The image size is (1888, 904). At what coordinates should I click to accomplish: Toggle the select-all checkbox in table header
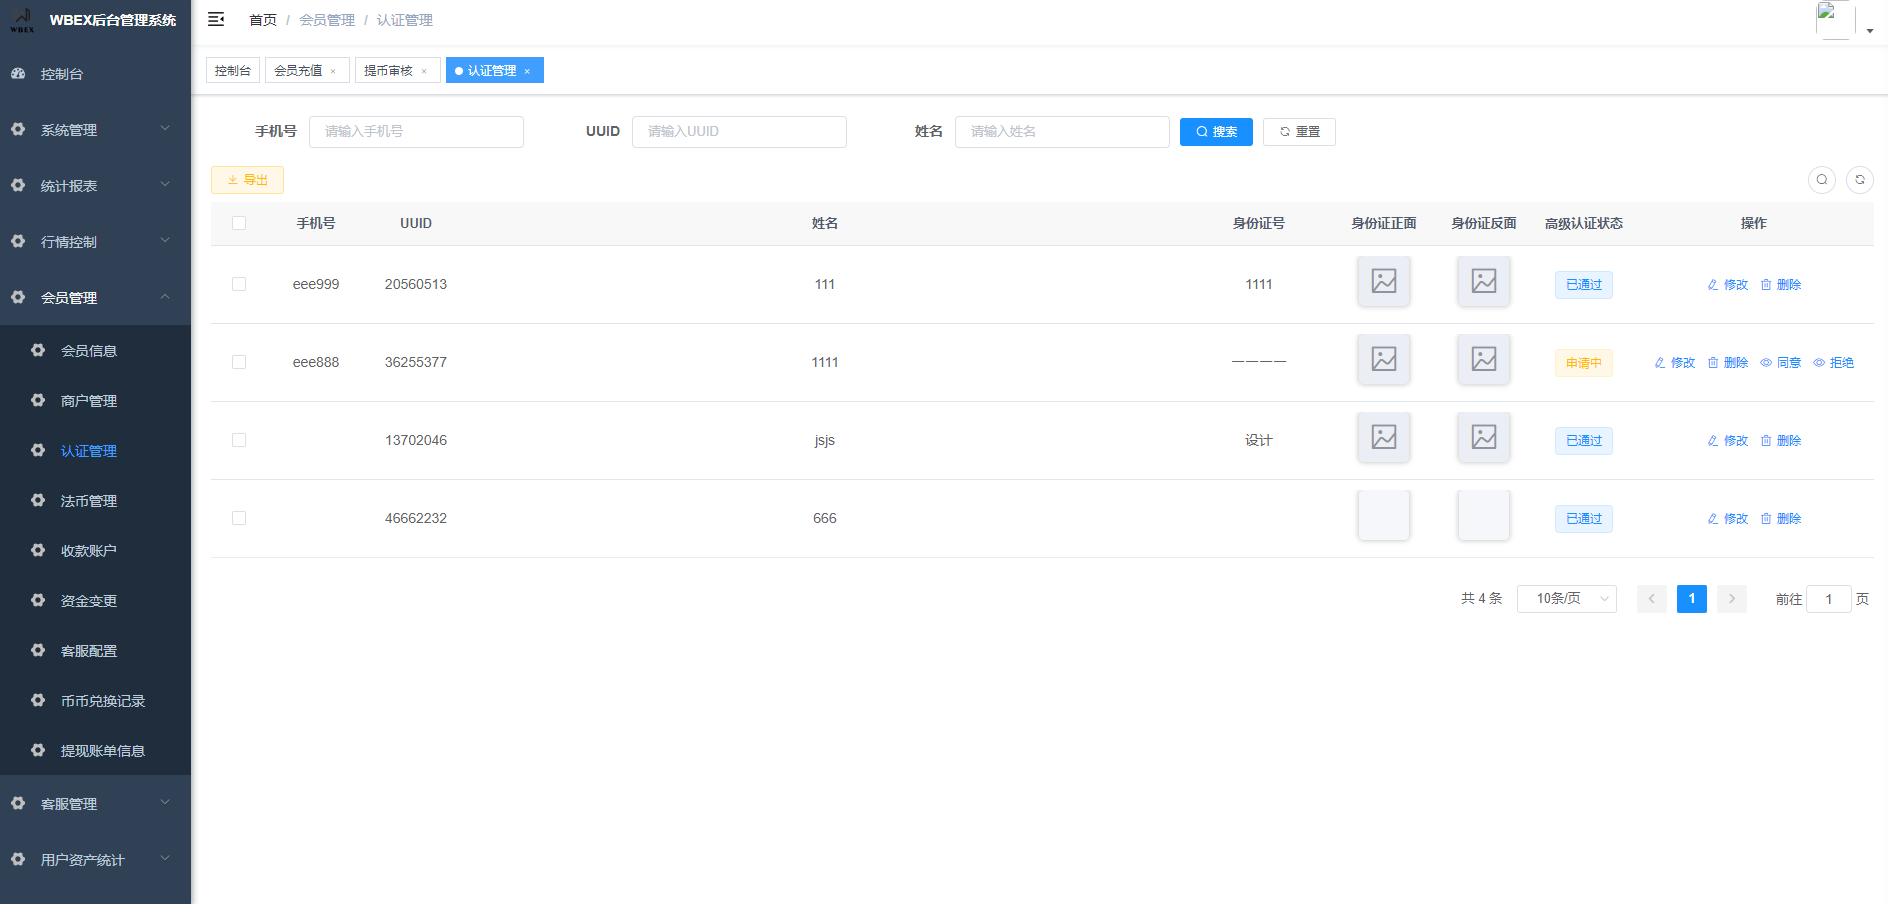pyautogui.click(x=239, y=223)
